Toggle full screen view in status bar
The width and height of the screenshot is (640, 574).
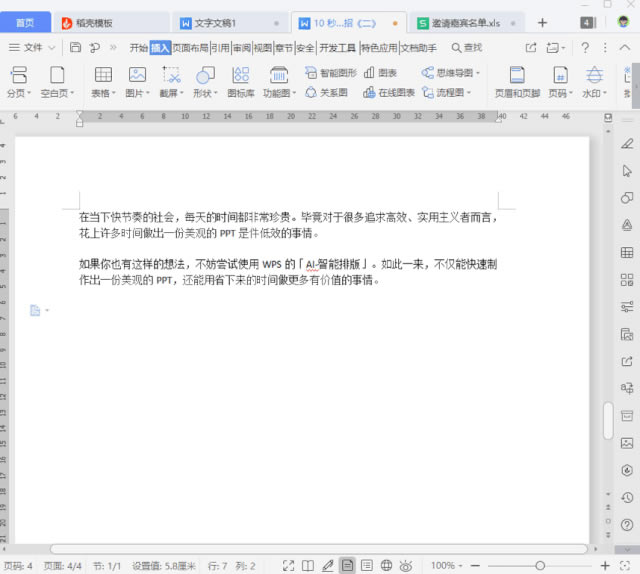pos(289,565)
